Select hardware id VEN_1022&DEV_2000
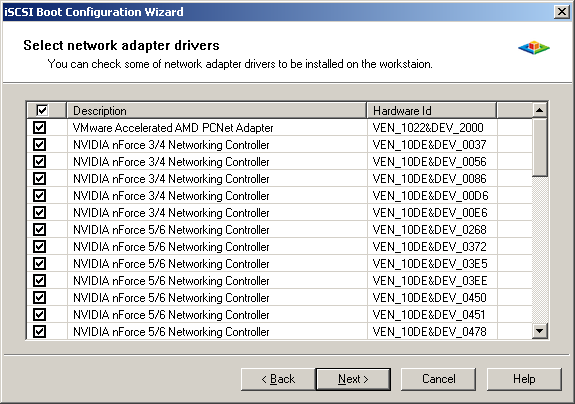Image resolution: width=575 pixels, height=404 pixels. (x=428, y=128)
